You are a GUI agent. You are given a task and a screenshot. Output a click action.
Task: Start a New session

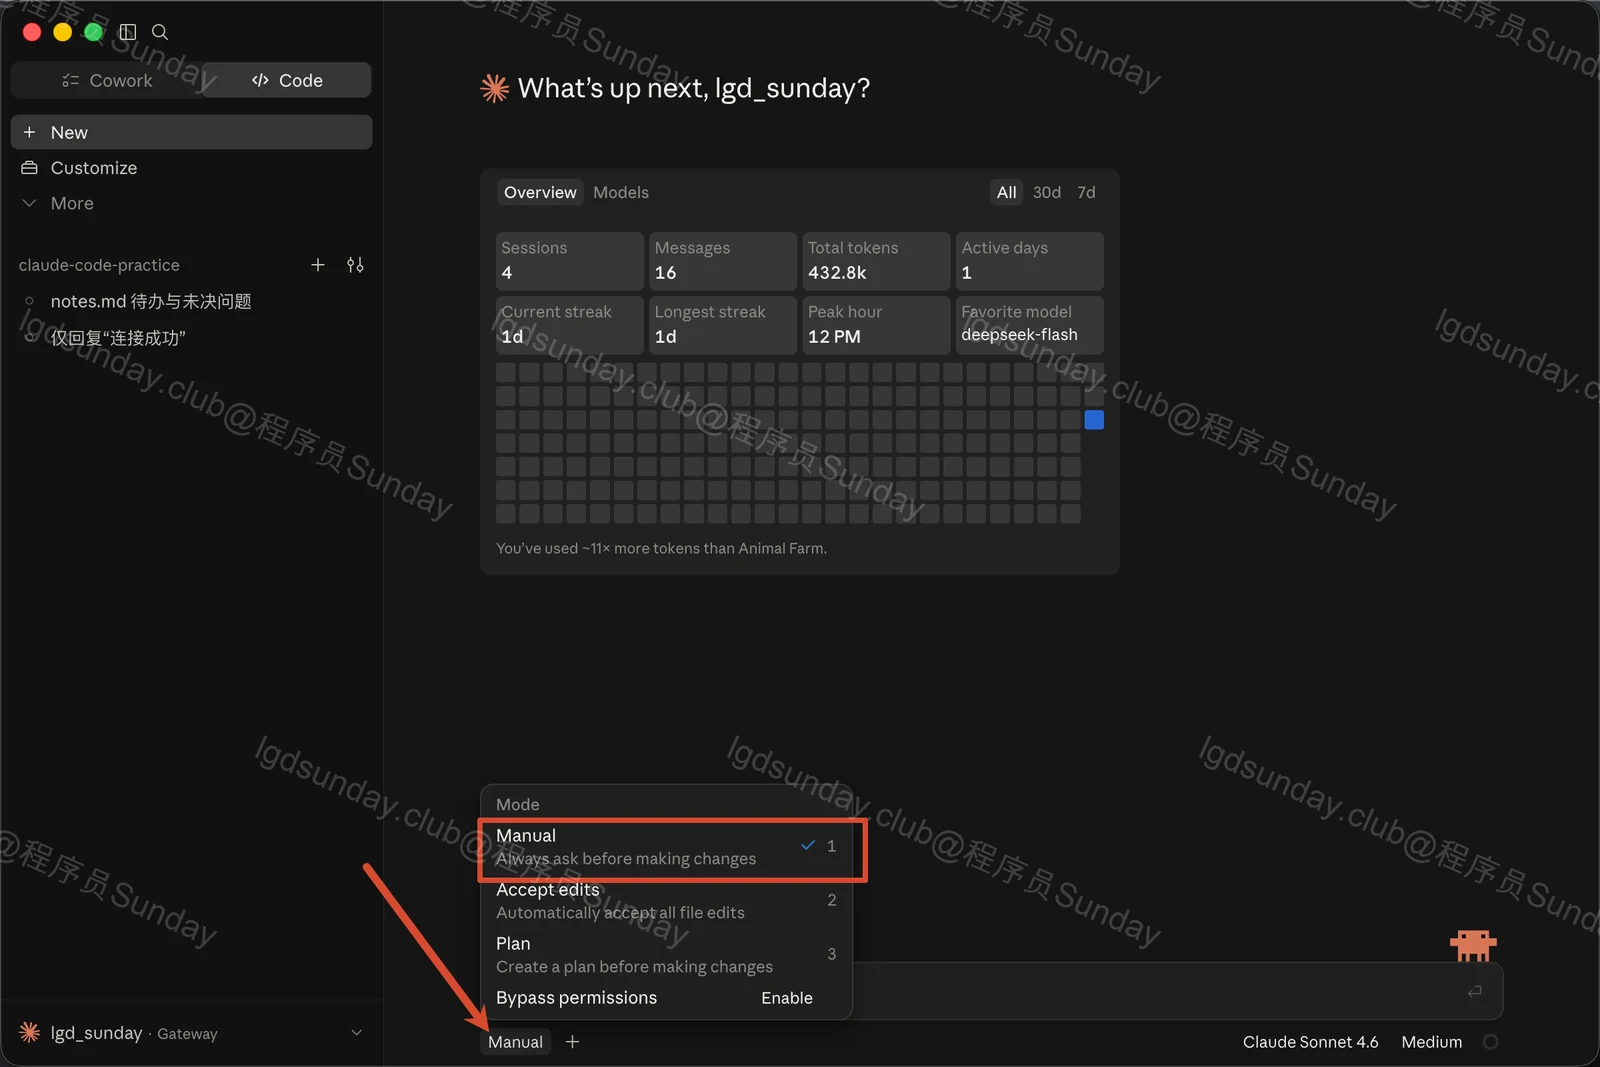[x=191, y=132]
